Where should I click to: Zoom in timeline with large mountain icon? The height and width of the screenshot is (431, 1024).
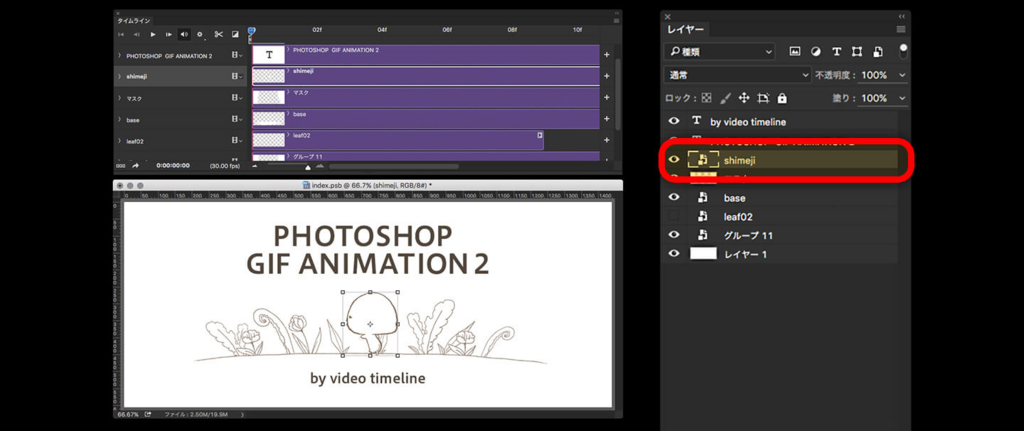click(320, 167)
